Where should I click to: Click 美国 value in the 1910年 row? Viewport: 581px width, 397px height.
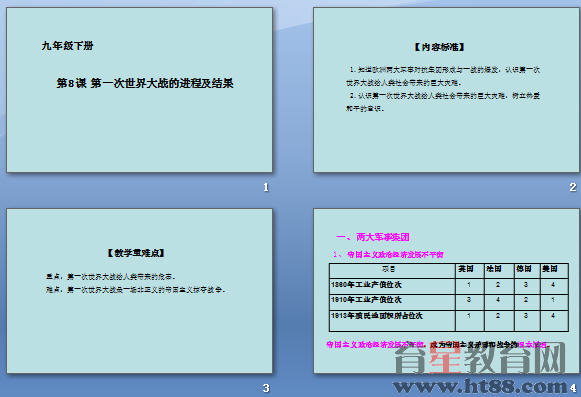click(554, 302)
